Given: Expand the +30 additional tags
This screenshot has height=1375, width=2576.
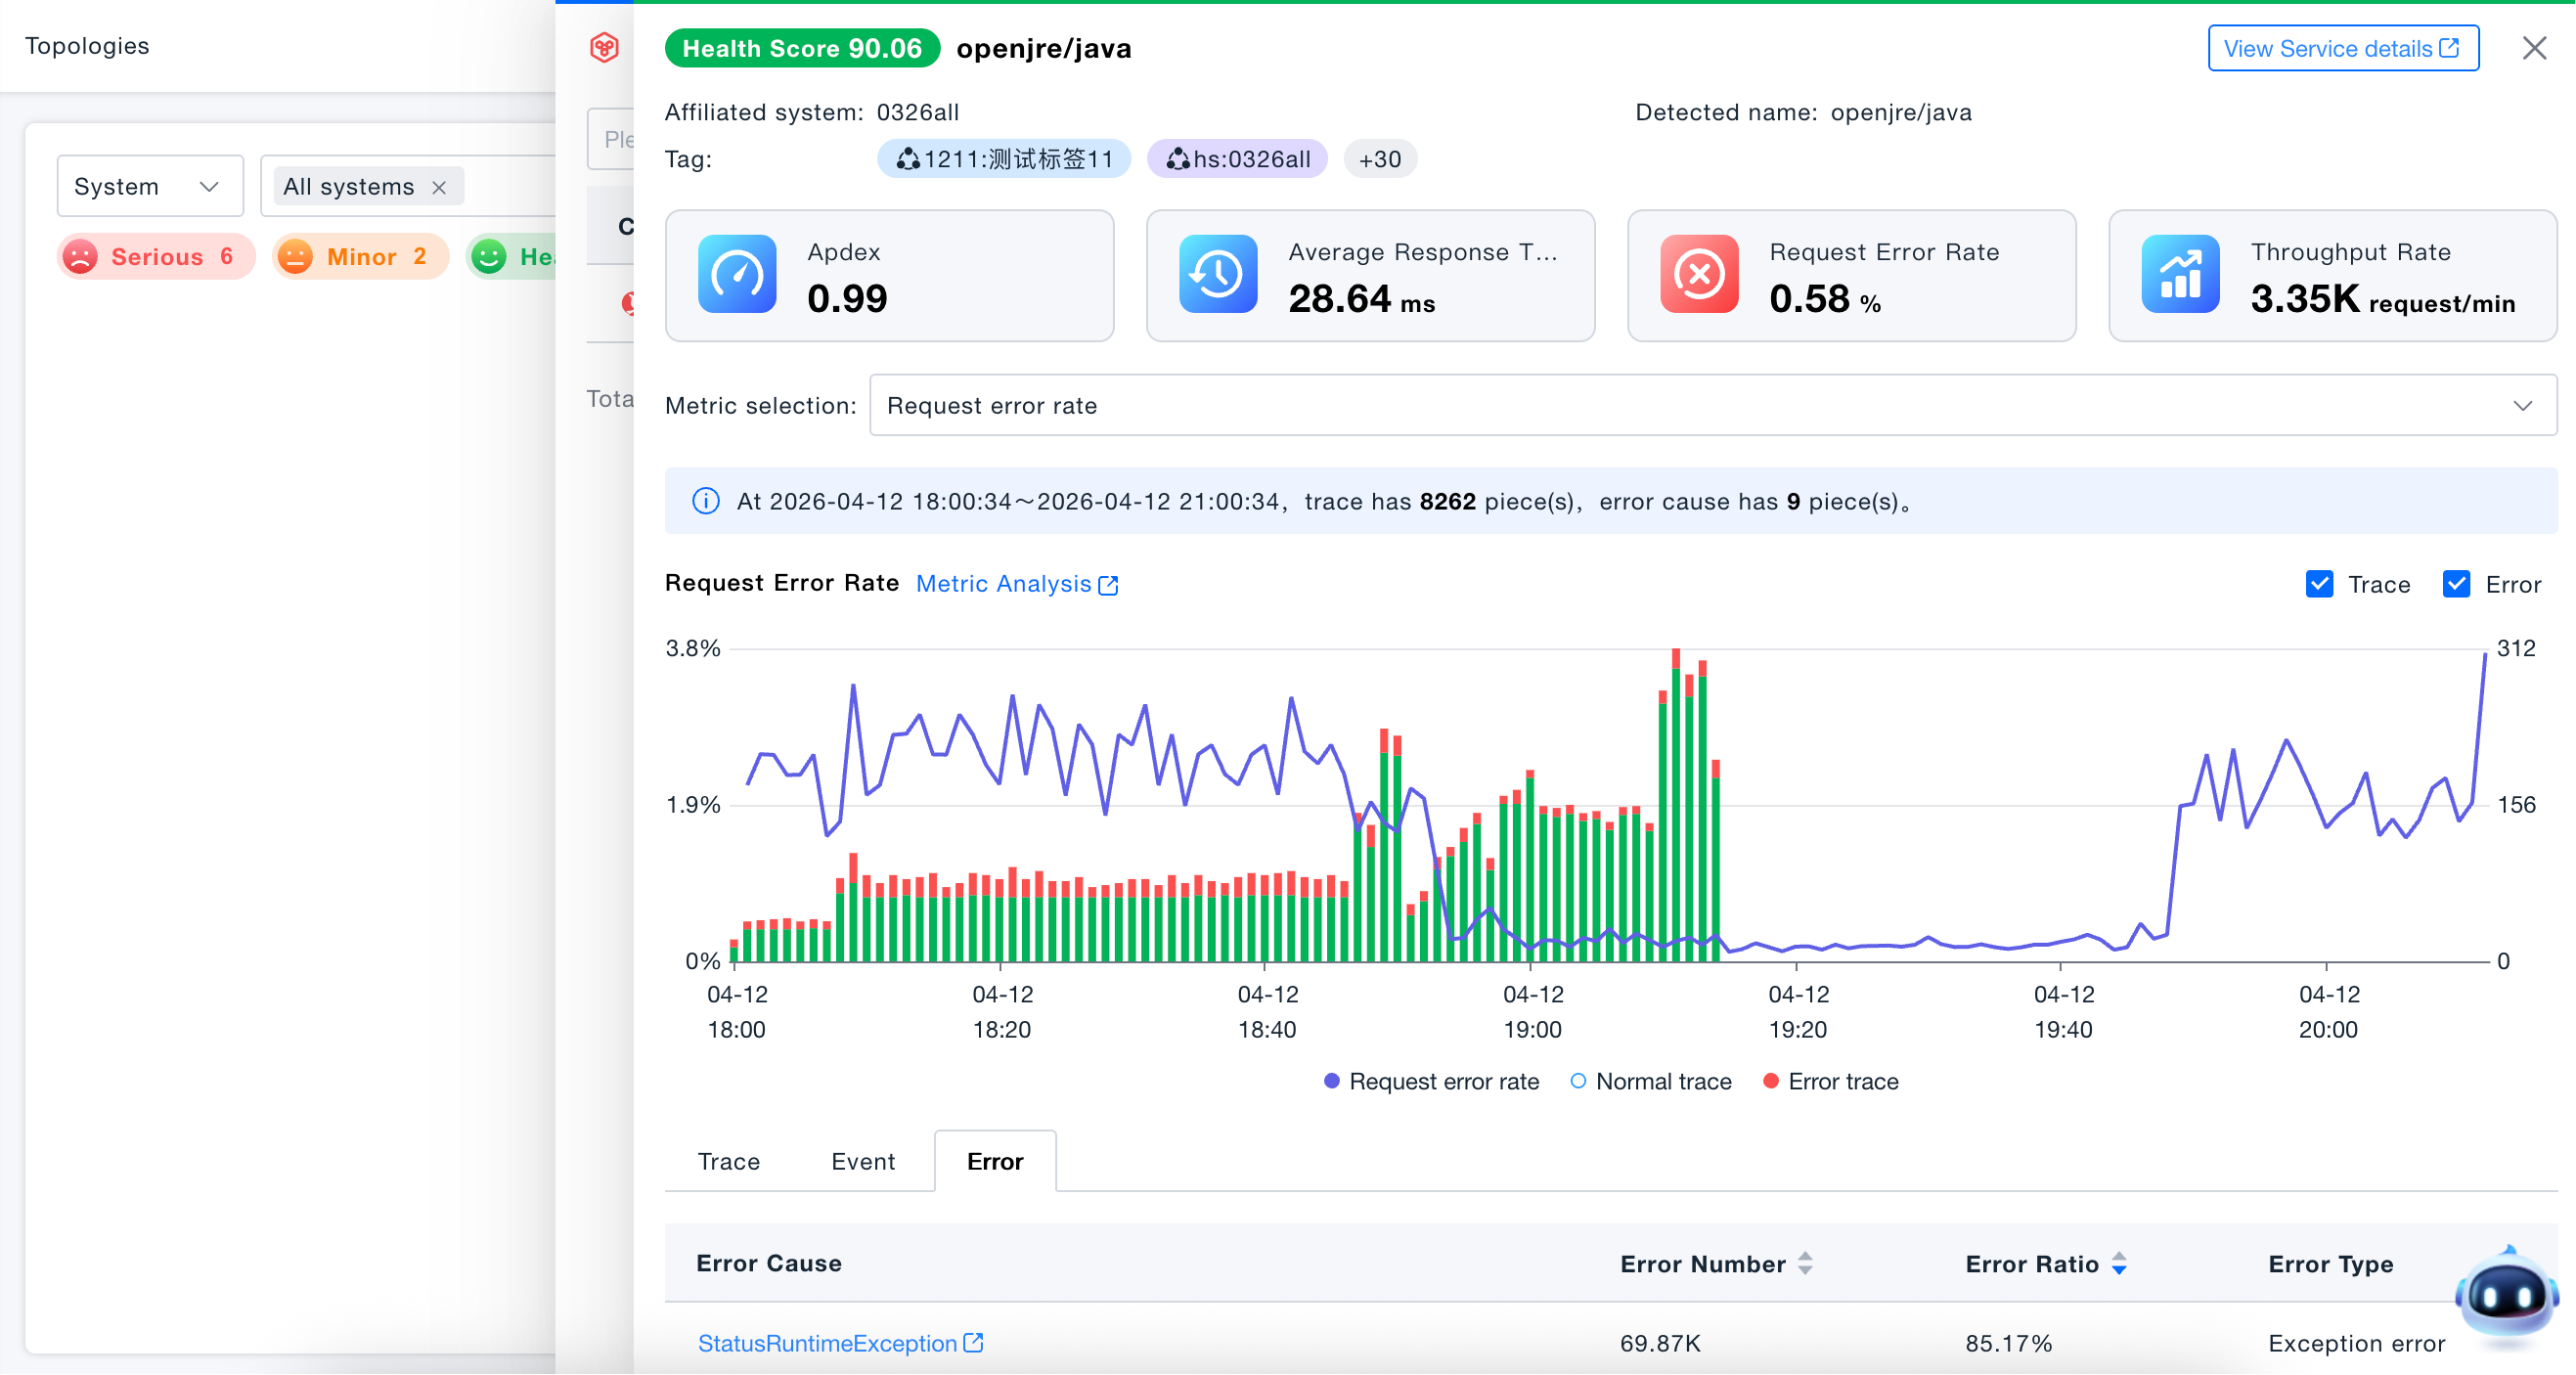Looking at the screenshot, I should click(x=1379, y=159).
